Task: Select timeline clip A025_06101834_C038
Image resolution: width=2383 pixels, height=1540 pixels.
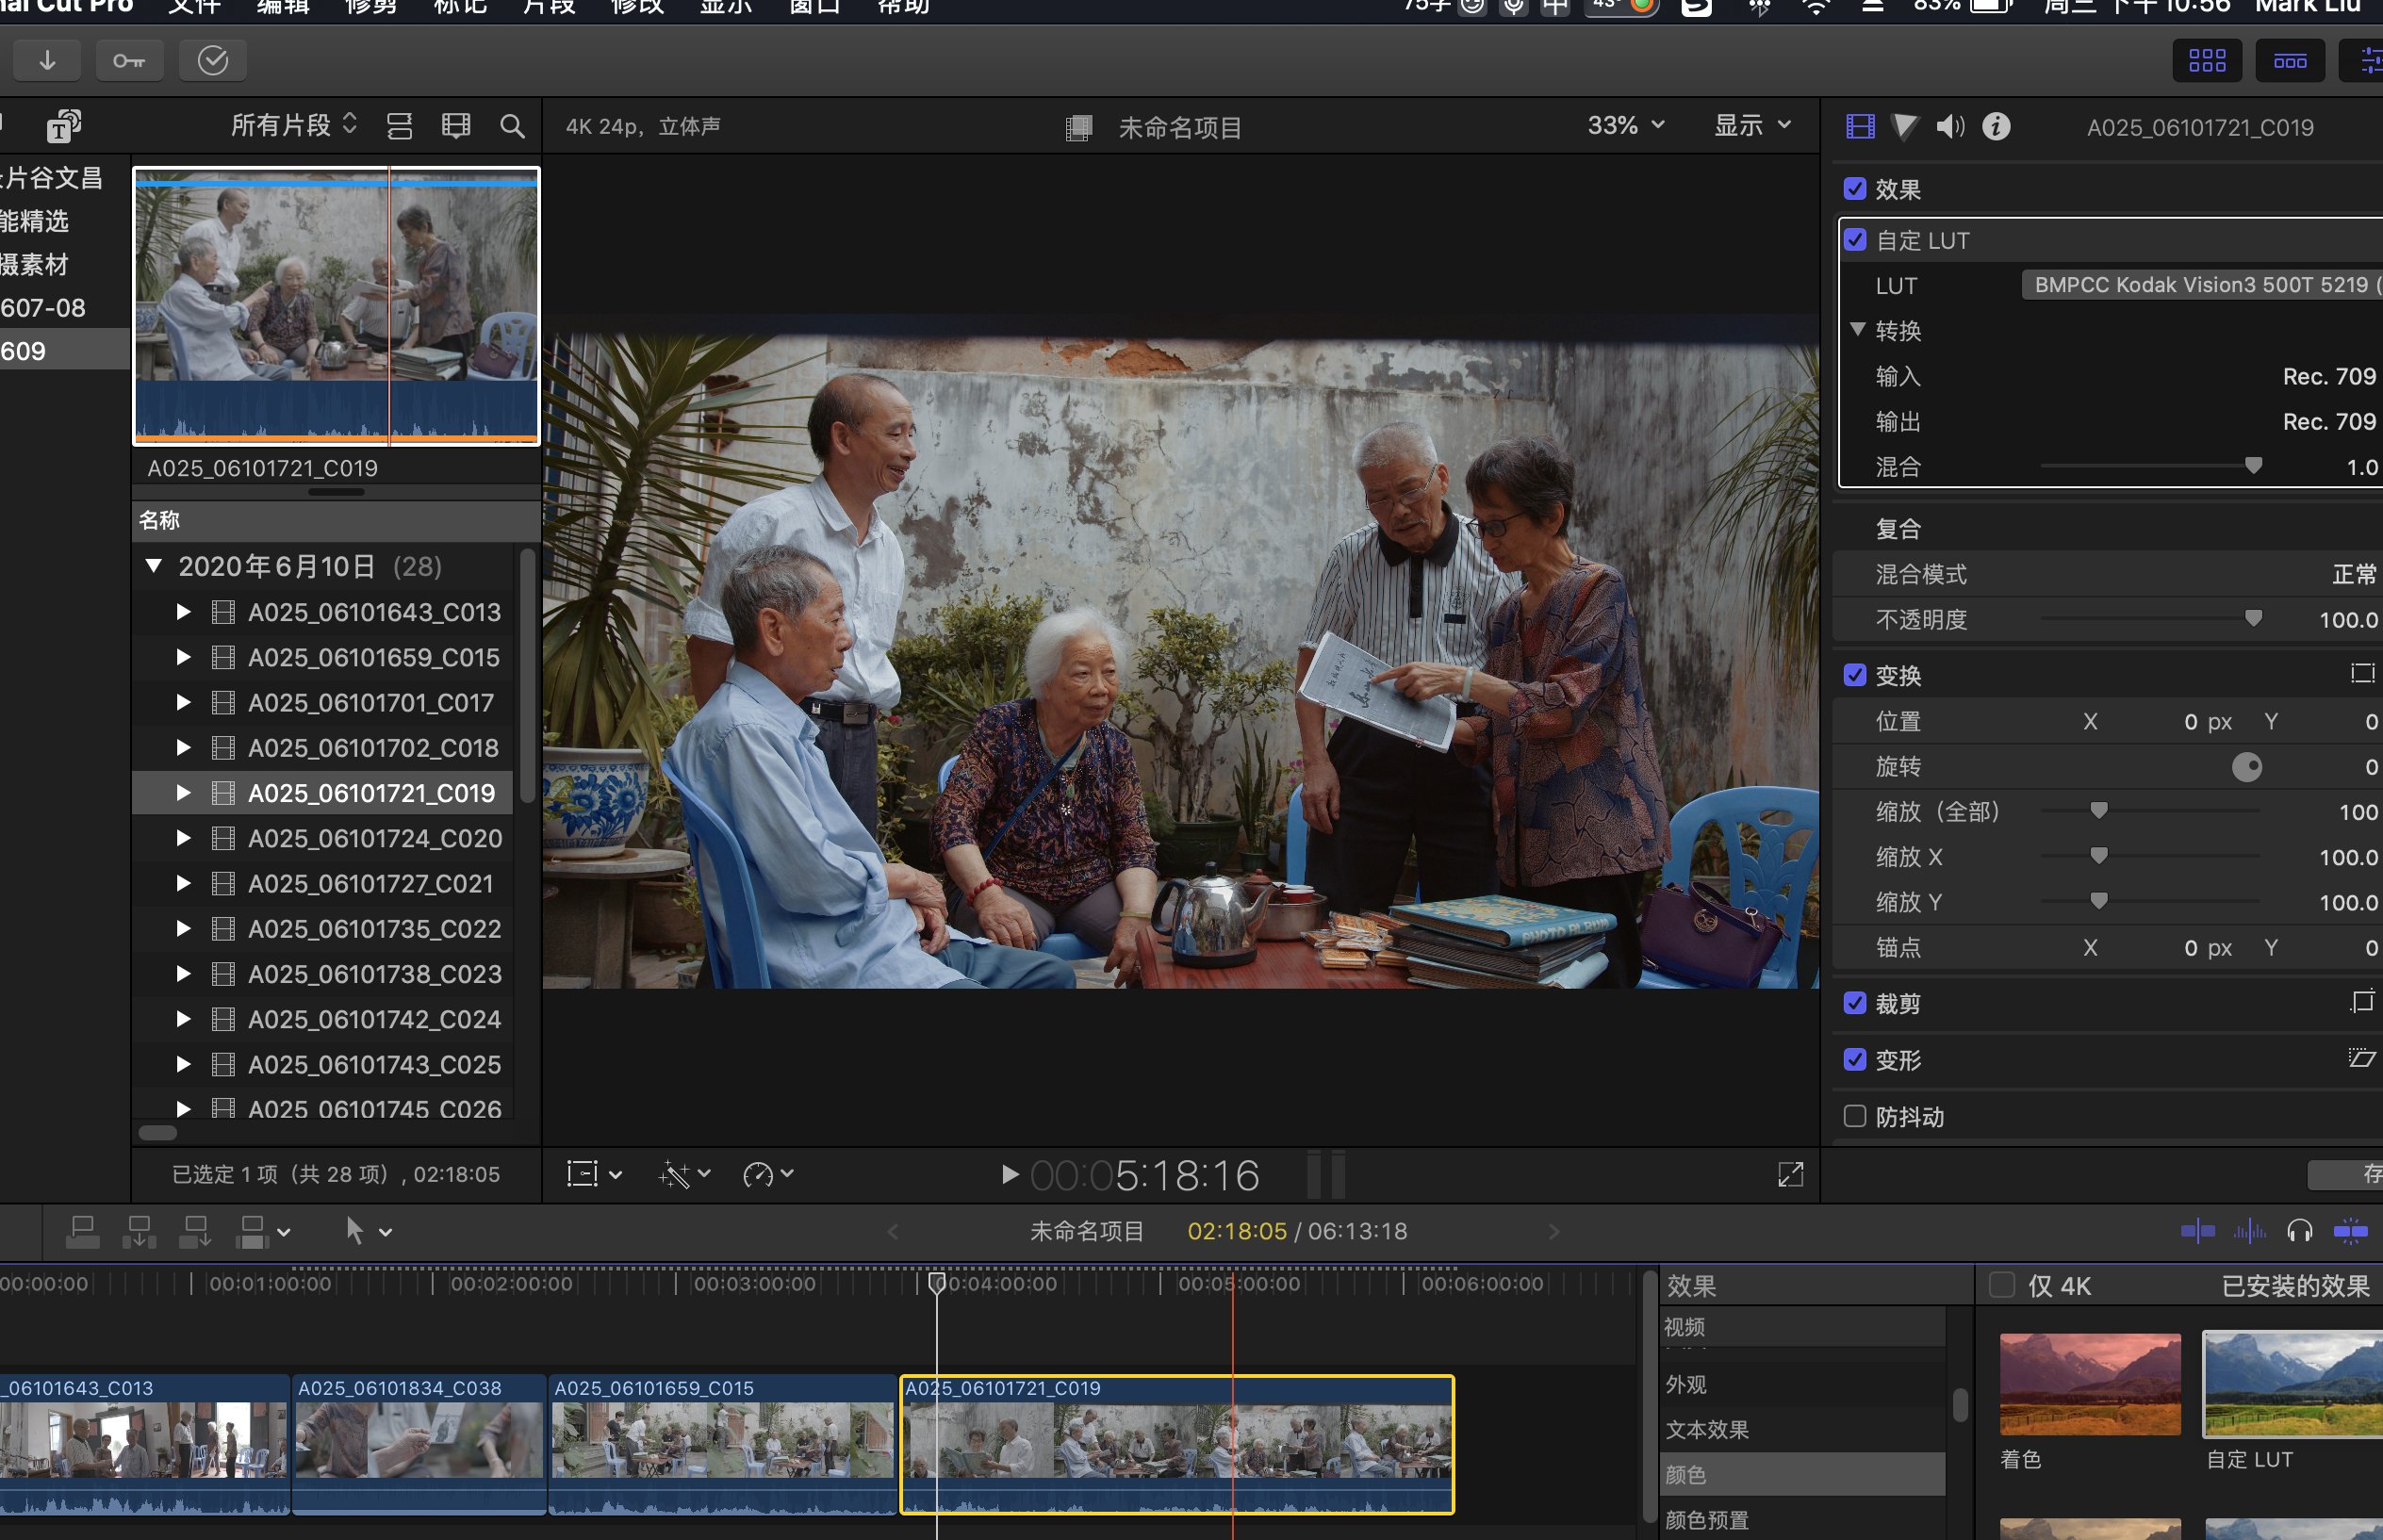Action: coord(418,1444)
